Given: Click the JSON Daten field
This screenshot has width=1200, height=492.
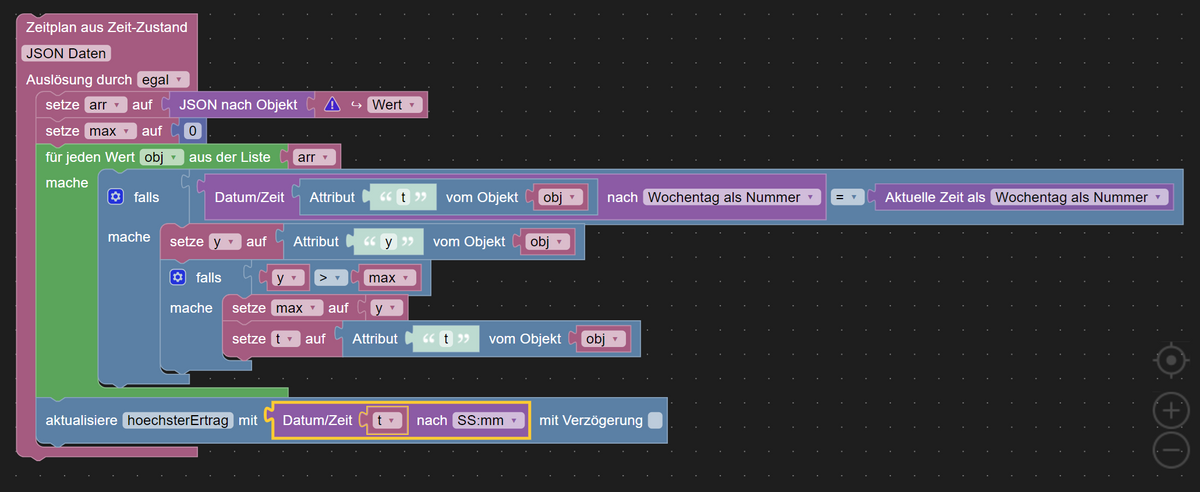Looking at the screenshot, I should pyautogui.click(x=66, y=53).
